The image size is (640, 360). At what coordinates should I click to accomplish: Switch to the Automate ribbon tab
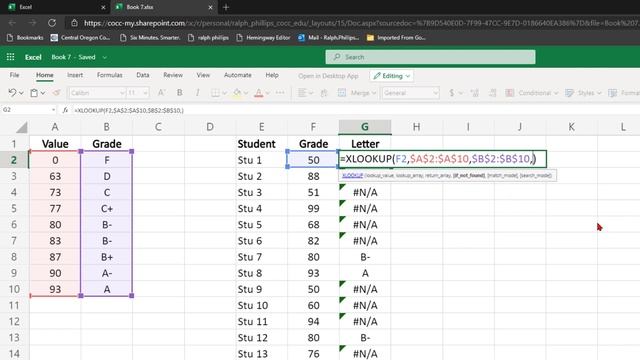[x=238, y=75]
